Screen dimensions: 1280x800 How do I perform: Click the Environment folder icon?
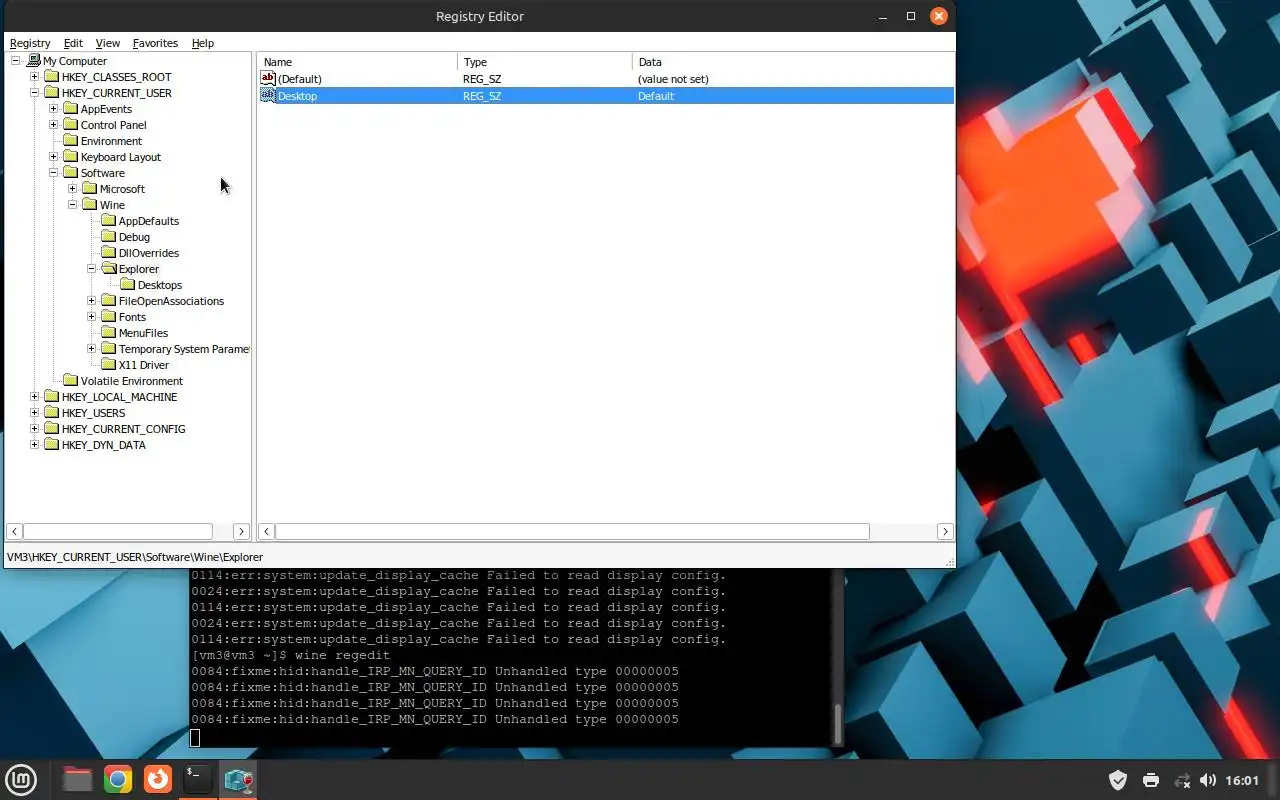[x=71, y=141]
